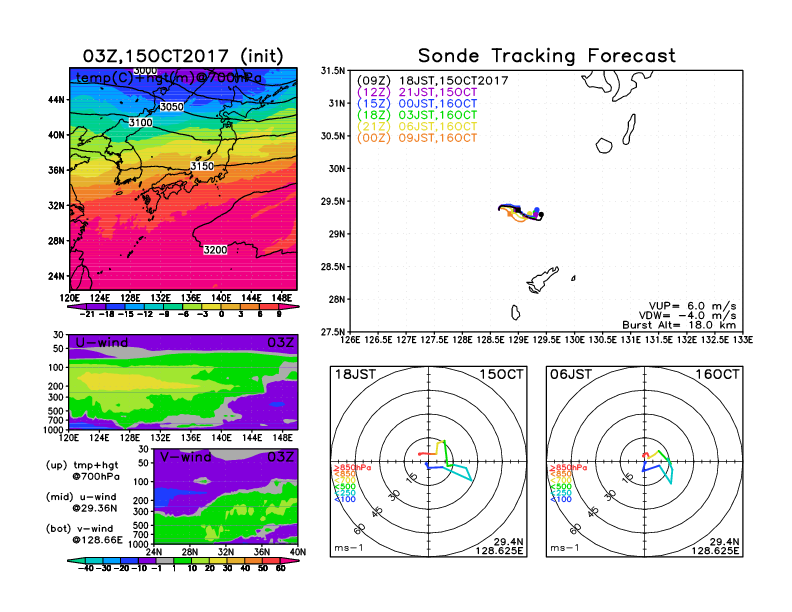Image resolution: width=792 pixels, height=612 pixels.
Task: Click the '-40' label on wind colorbar
Action: pyautogui.click(x=86, y=568)
